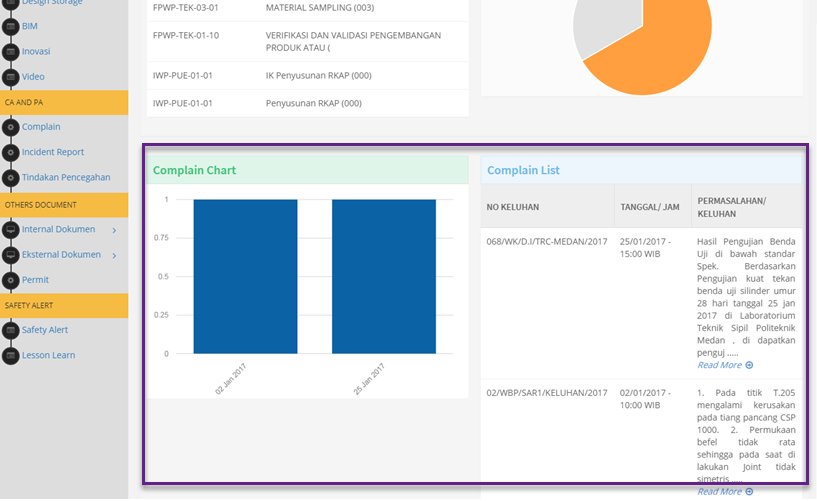Image resolution: width=817 pixels, height=501 pixels.
Task: Read more on the WBP/SAR1 complaint
Action: 725,492
